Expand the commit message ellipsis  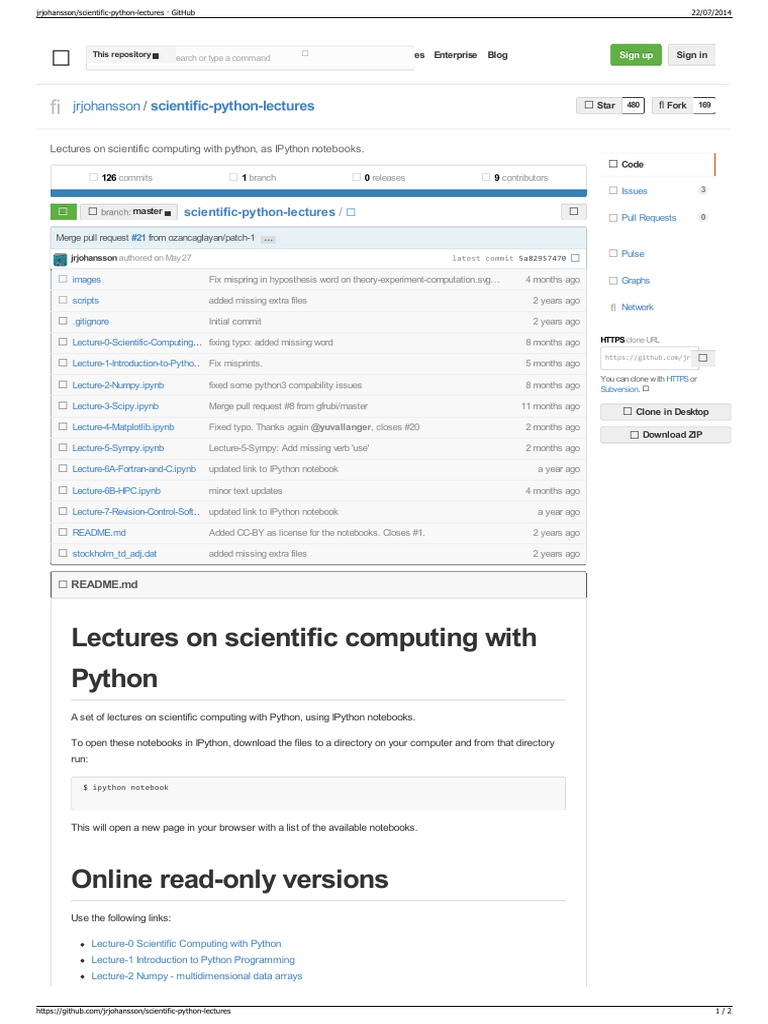[267, 238]
